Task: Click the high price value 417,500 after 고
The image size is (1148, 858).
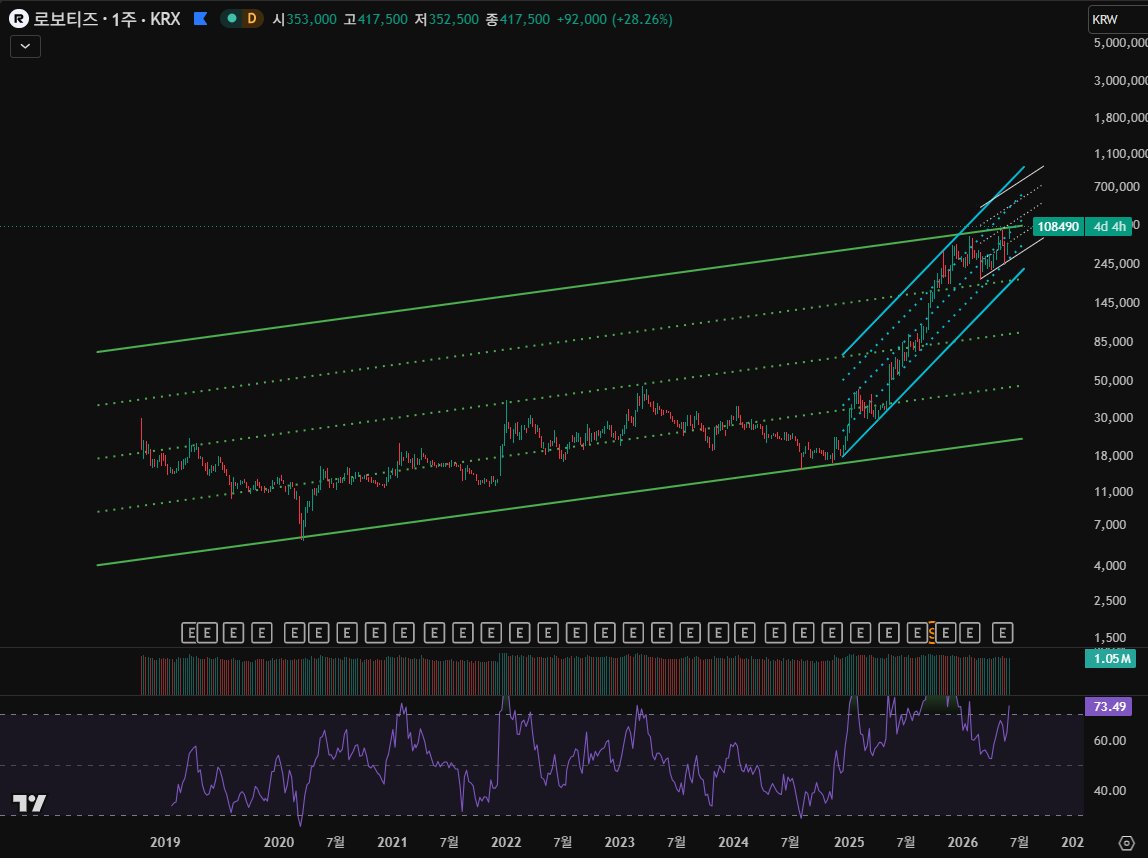Action: tap(382, 19)
